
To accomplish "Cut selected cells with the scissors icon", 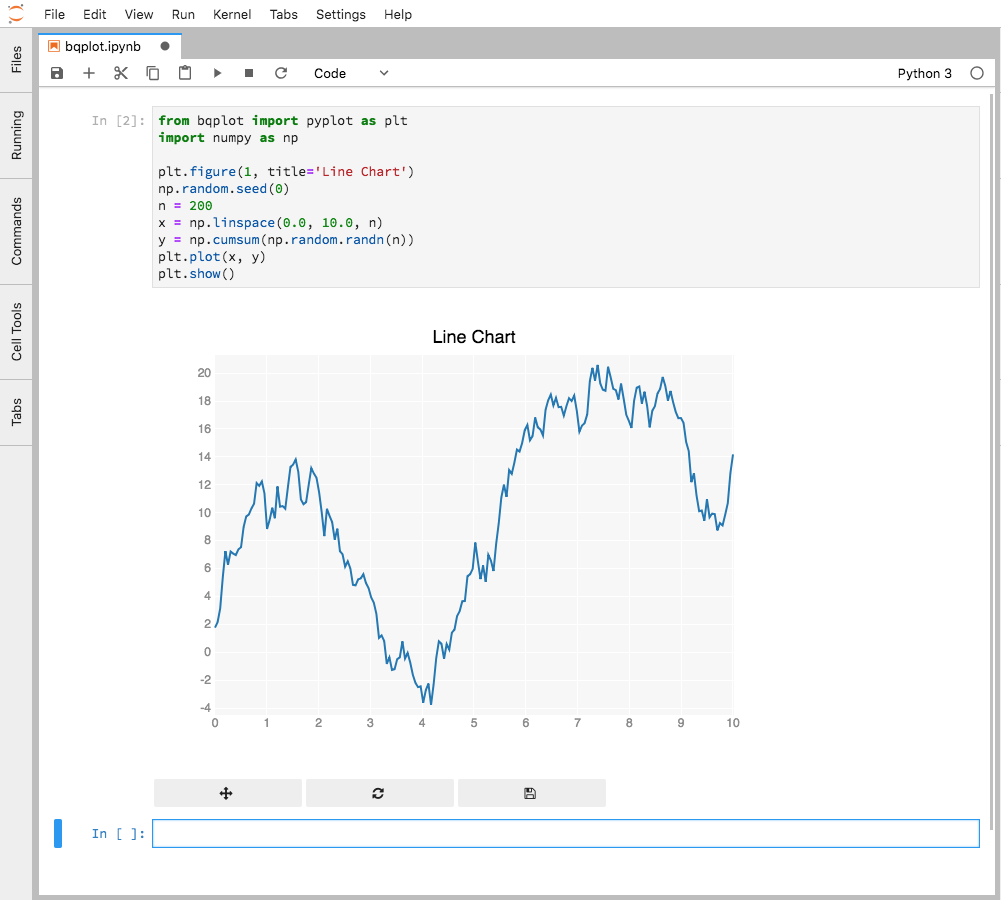I will click(121, 73).
